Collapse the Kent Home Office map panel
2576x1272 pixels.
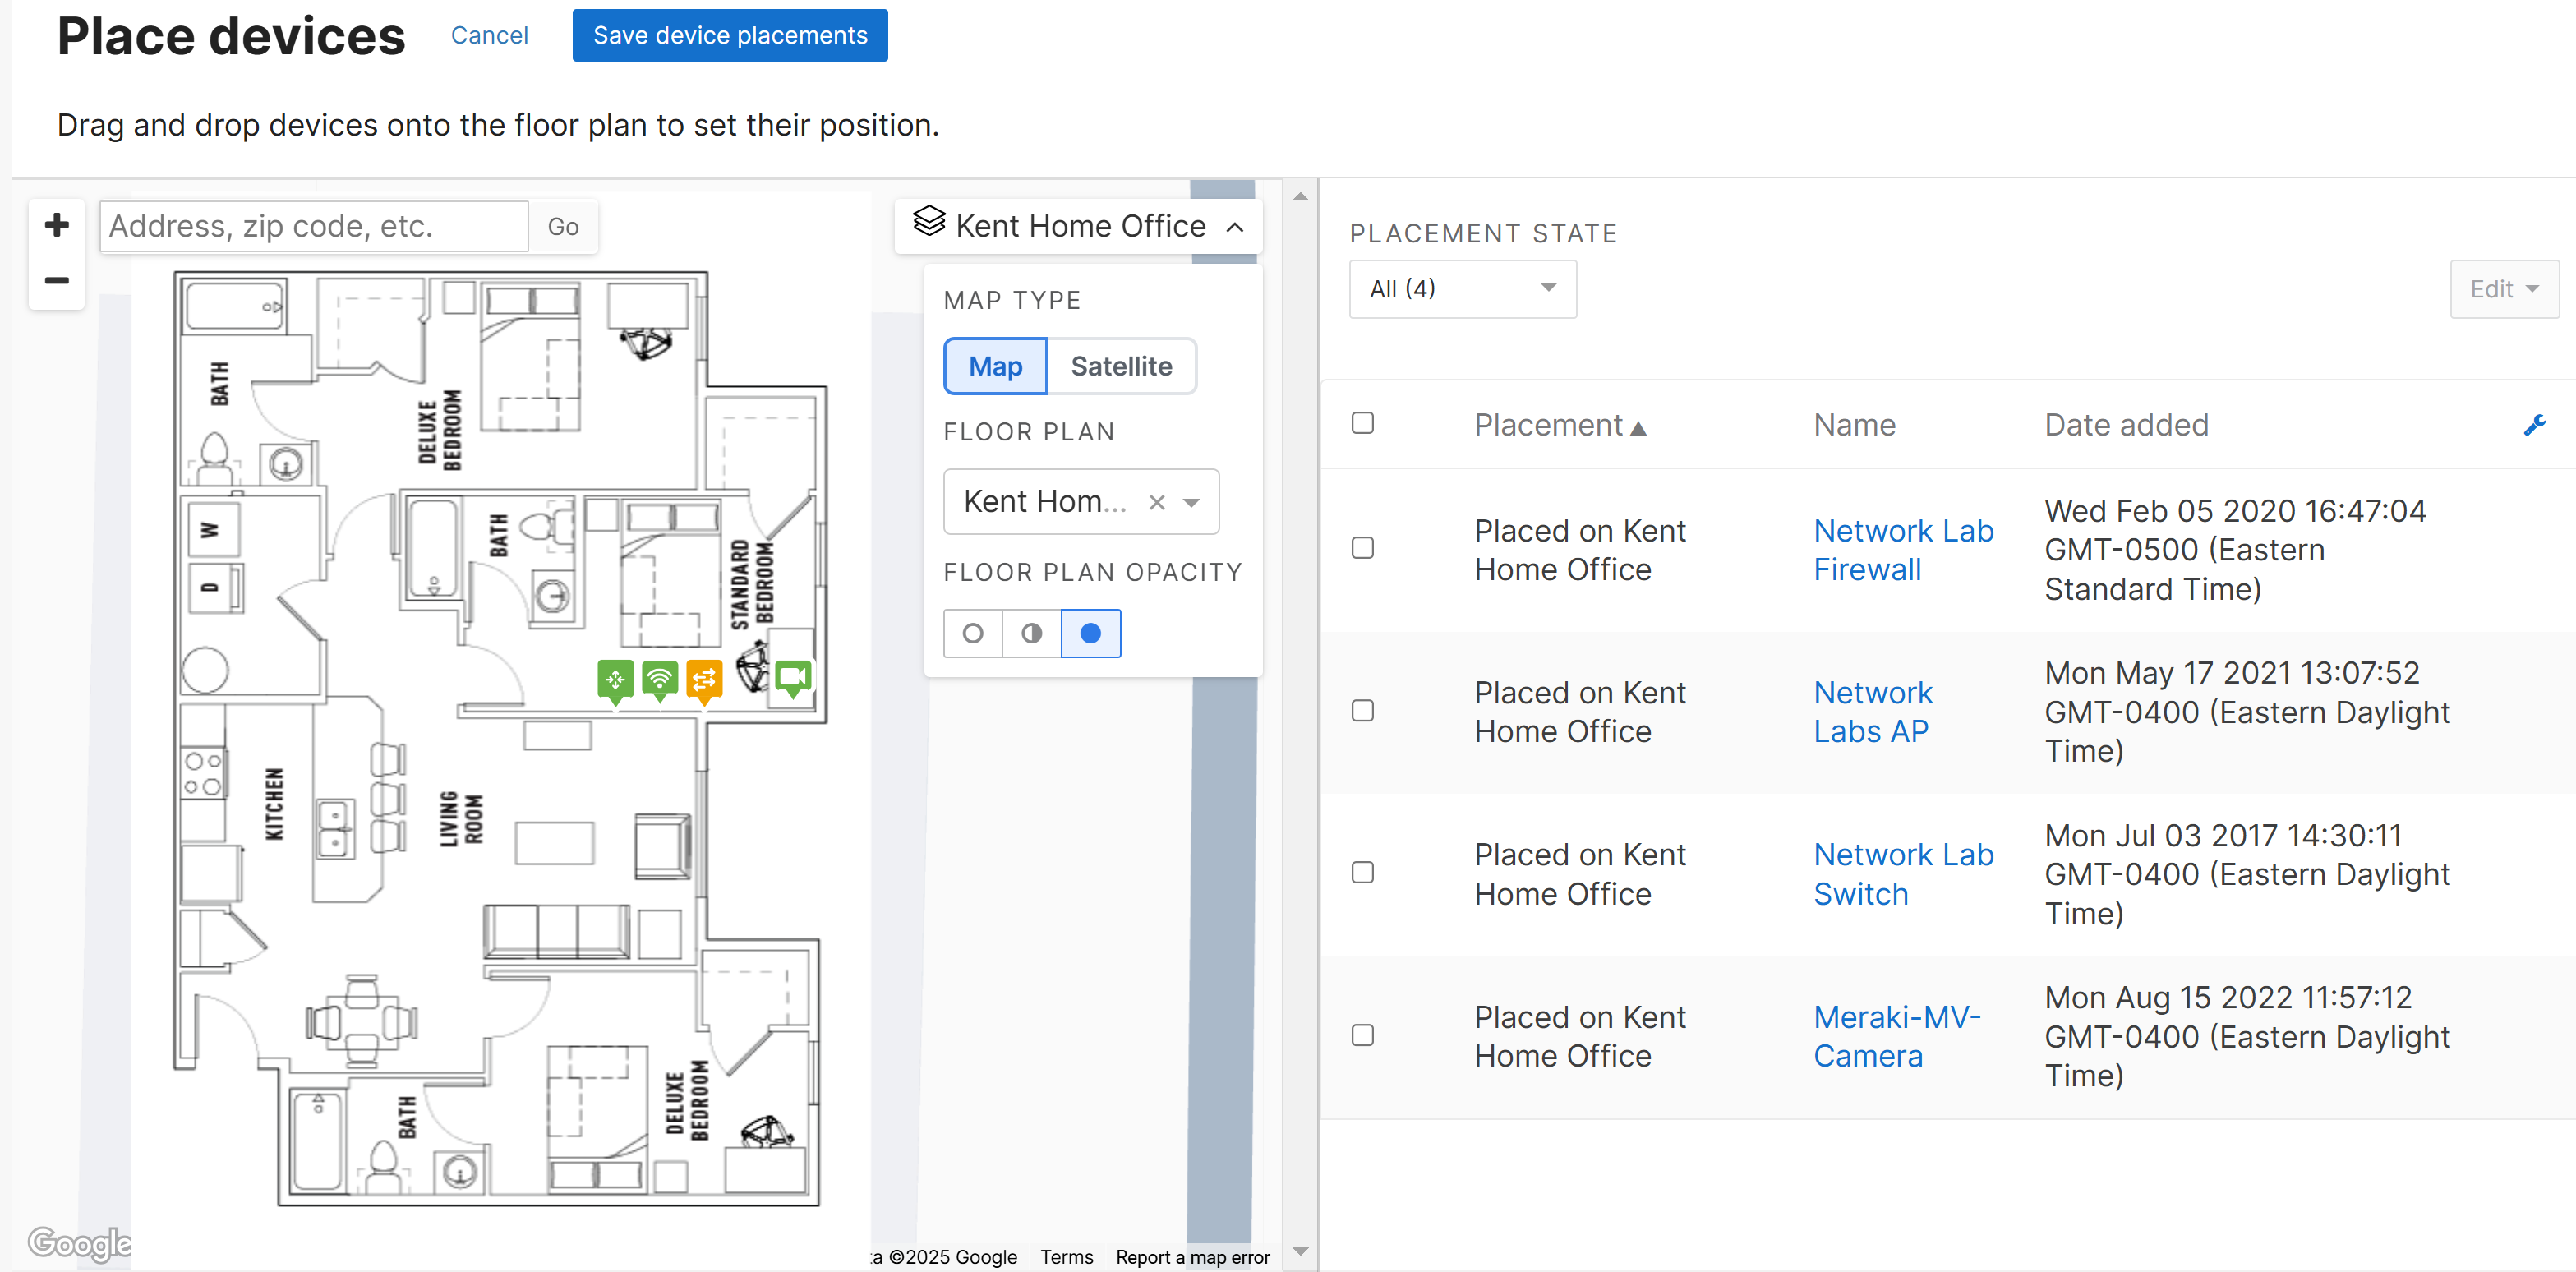point(1235,227)
